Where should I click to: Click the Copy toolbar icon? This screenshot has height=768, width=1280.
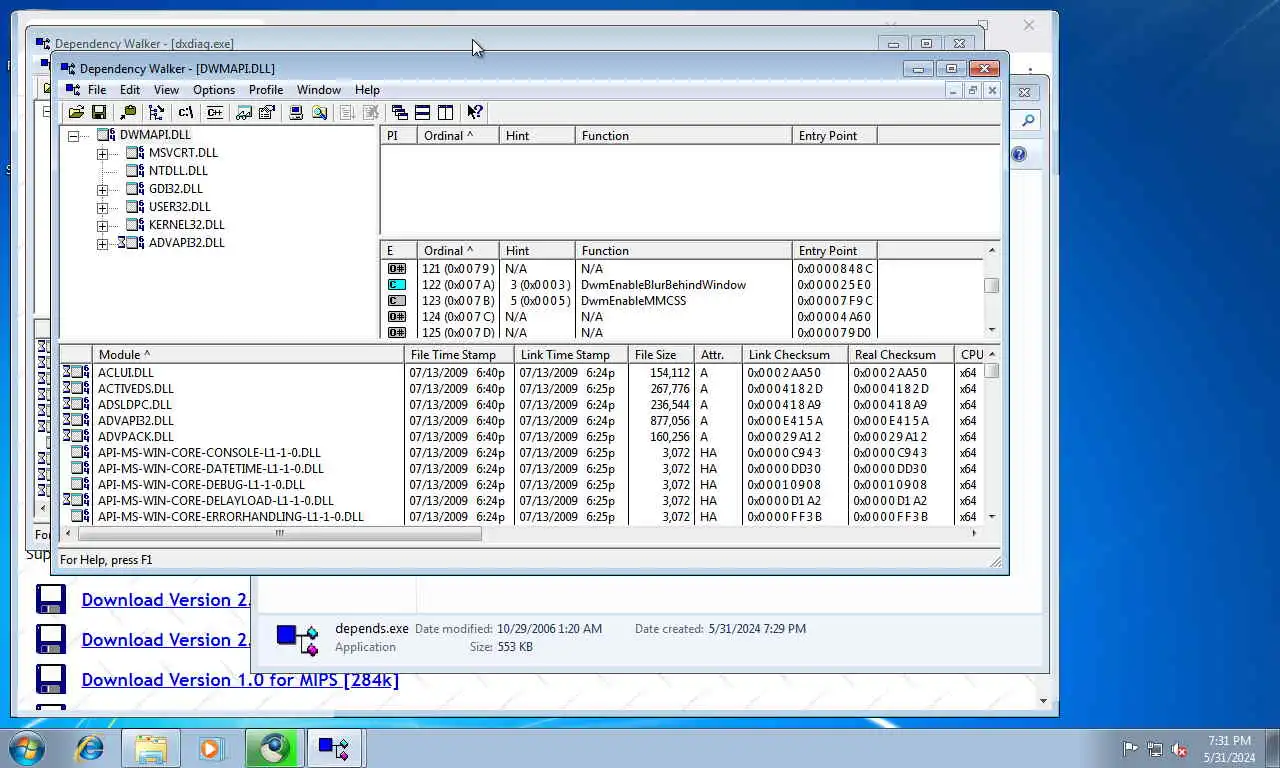pos(128,113)
